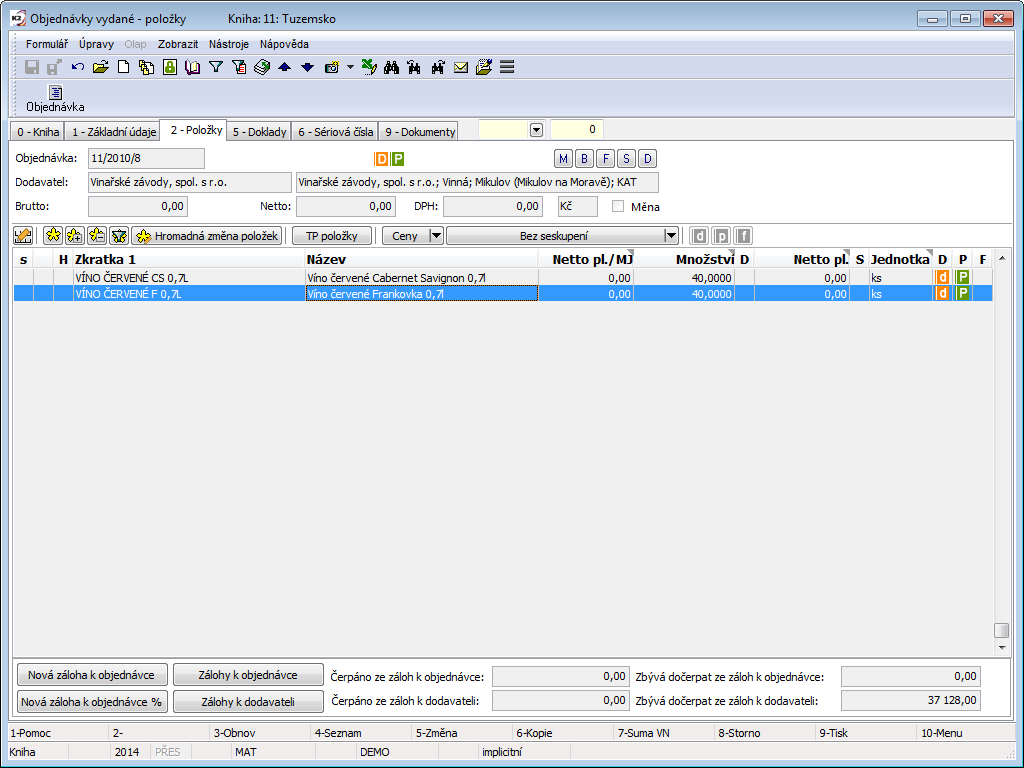Open dropdown arrow next to camera icon
1024x768 pixels.
(350, 67)
